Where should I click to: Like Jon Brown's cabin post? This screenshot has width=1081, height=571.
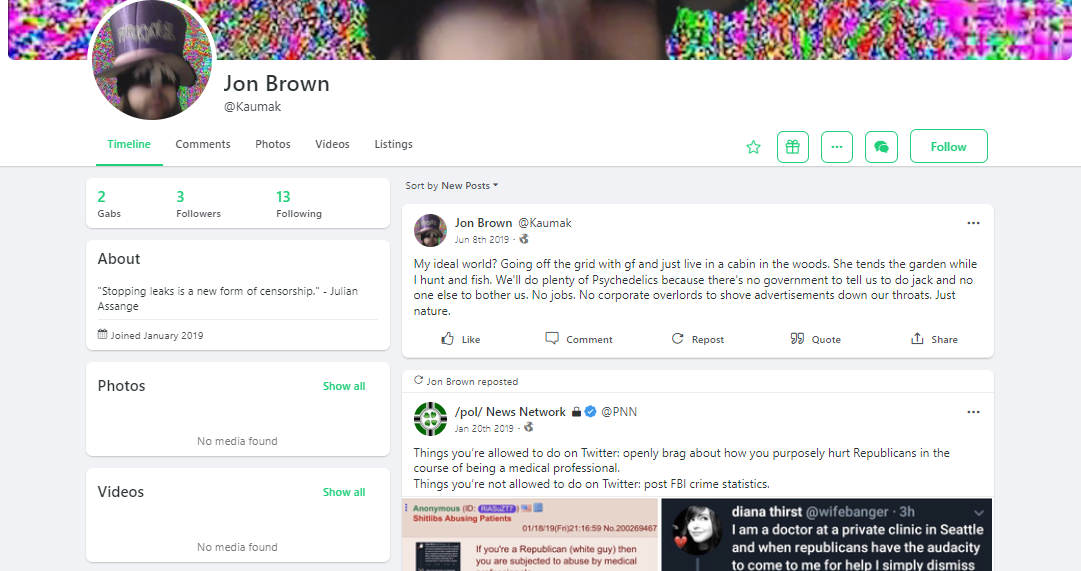tap(461, 339)
